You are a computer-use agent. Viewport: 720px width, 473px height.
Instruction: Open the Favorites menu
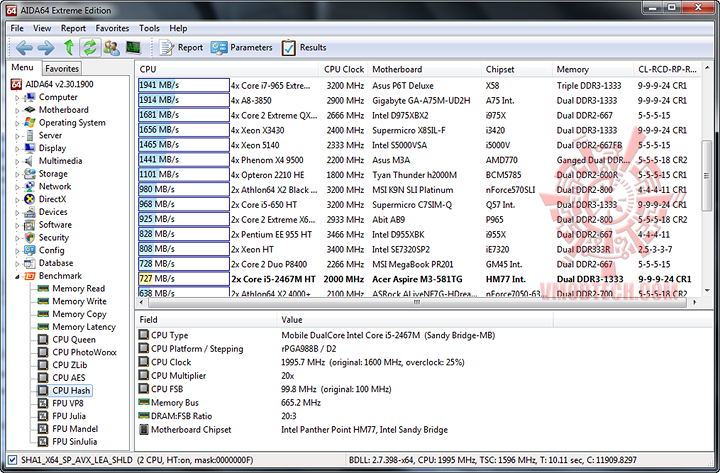[x=112, y=28]
